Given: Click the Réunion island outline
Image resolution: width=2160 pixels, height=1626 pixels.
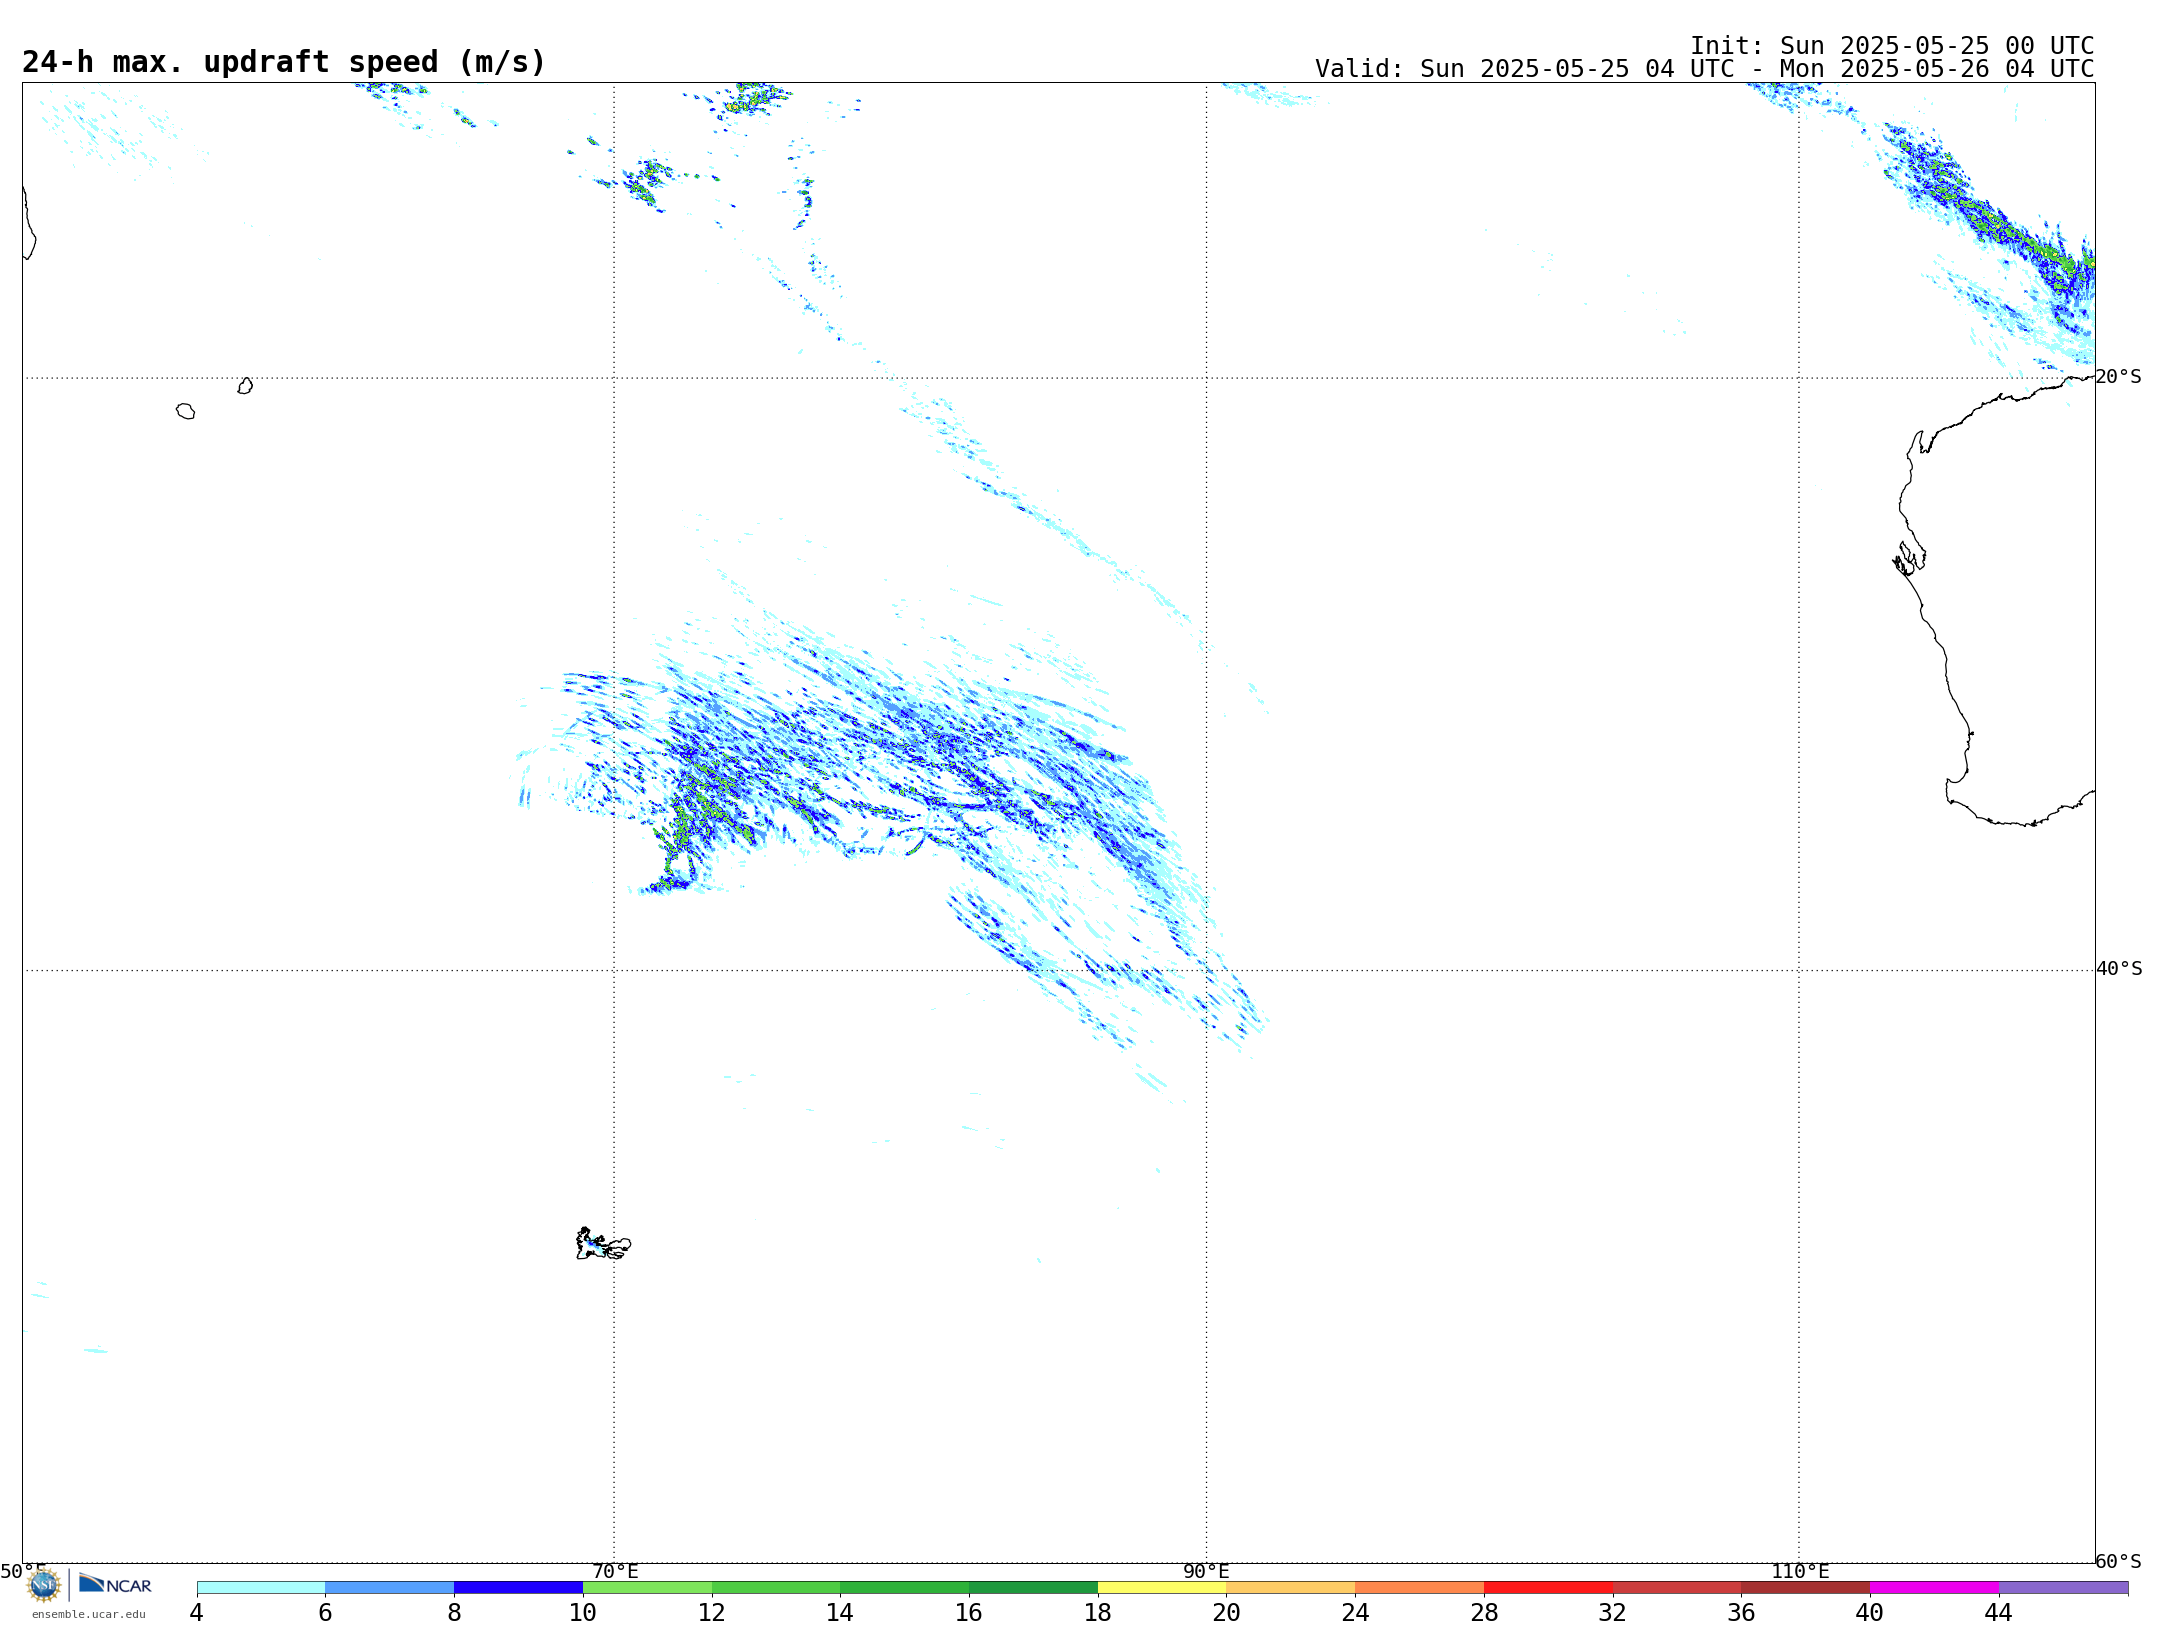Looking at the screenshot, I should pos(185,411).
